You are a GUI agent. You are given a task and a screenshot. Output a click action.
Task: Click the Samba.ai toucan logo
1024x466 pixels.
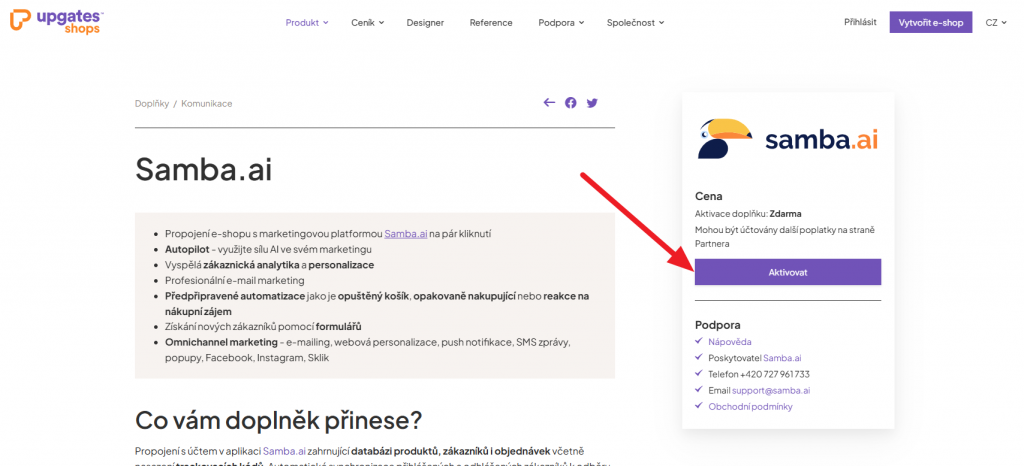pyautogui.click(x=788, y=140)
